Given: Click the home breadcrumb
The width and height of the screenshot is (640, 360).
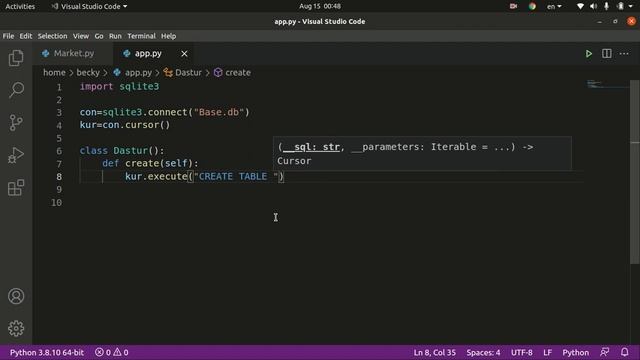Looking at the screenshot, I should pyautogui.click(x=54, y=72).
